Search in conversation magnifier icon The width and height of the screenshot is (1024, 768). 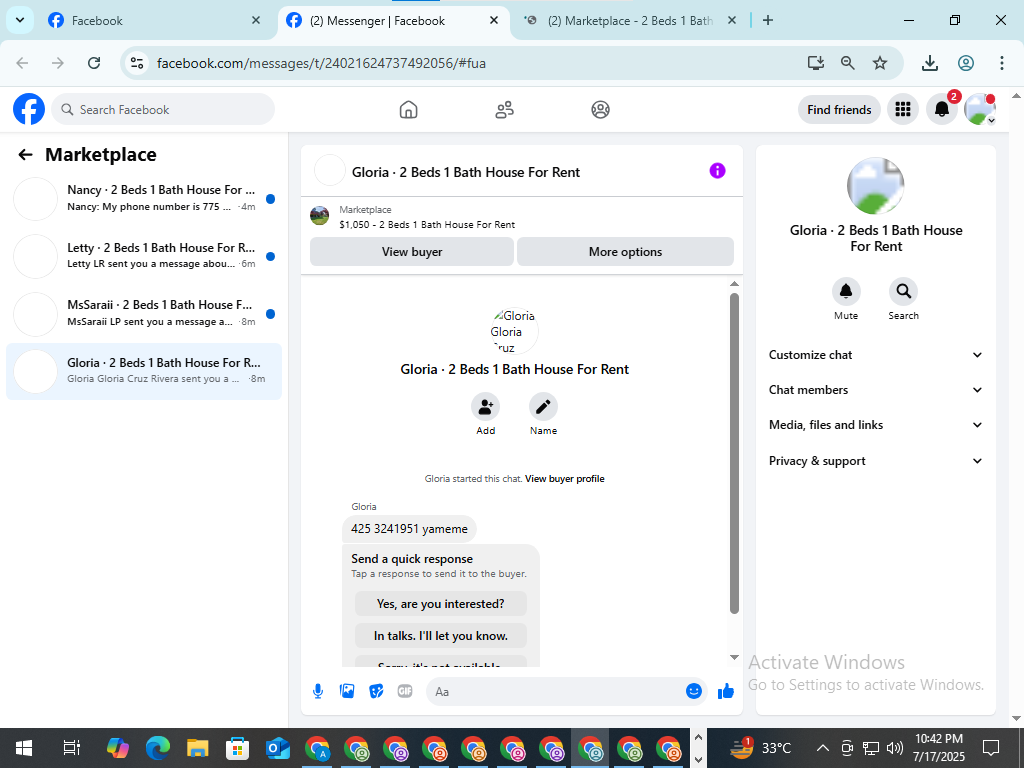[x=903, y=291]
